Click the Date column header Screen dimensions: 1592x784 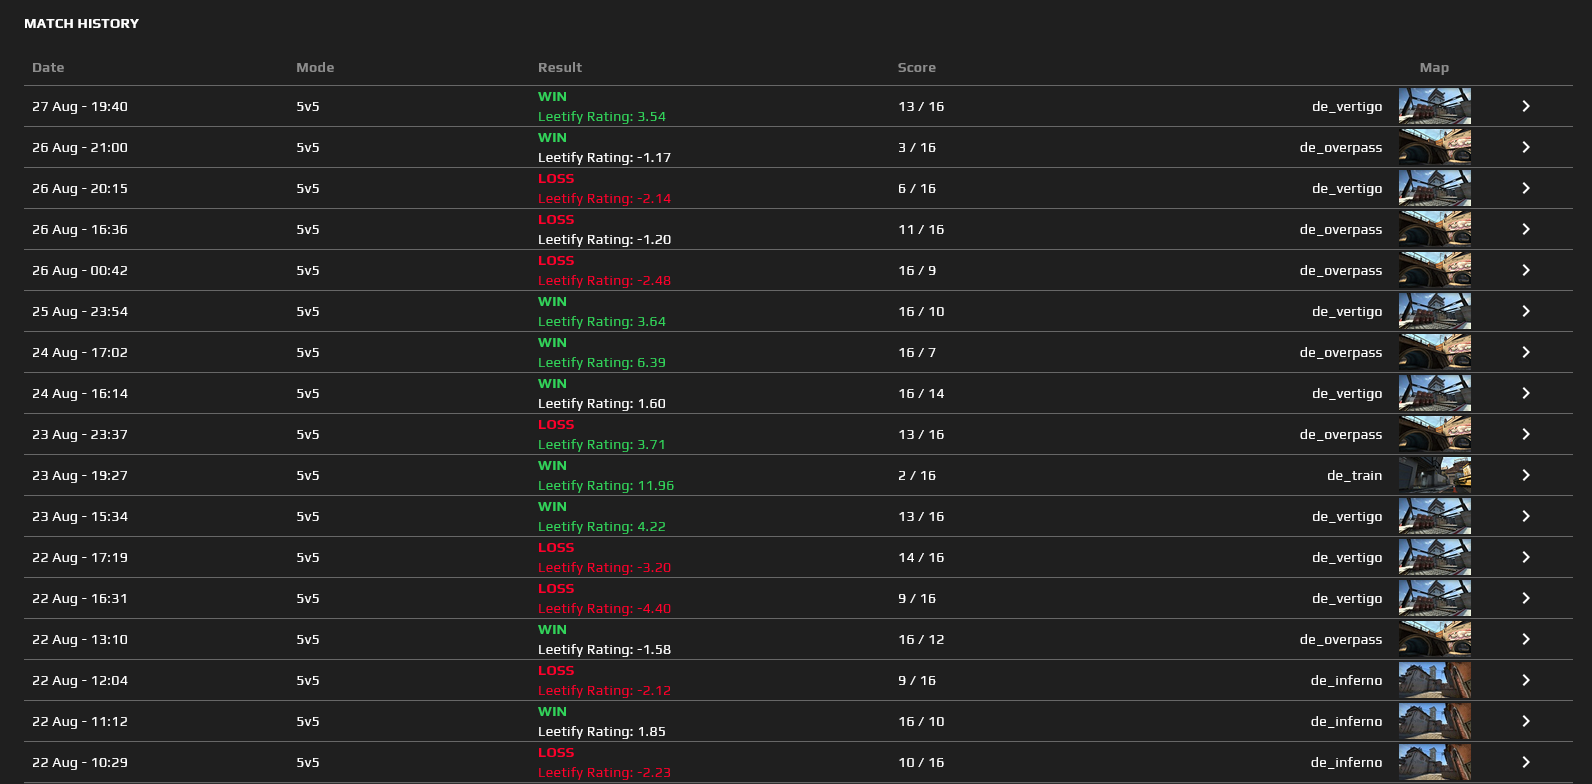(x=48, y=67)
